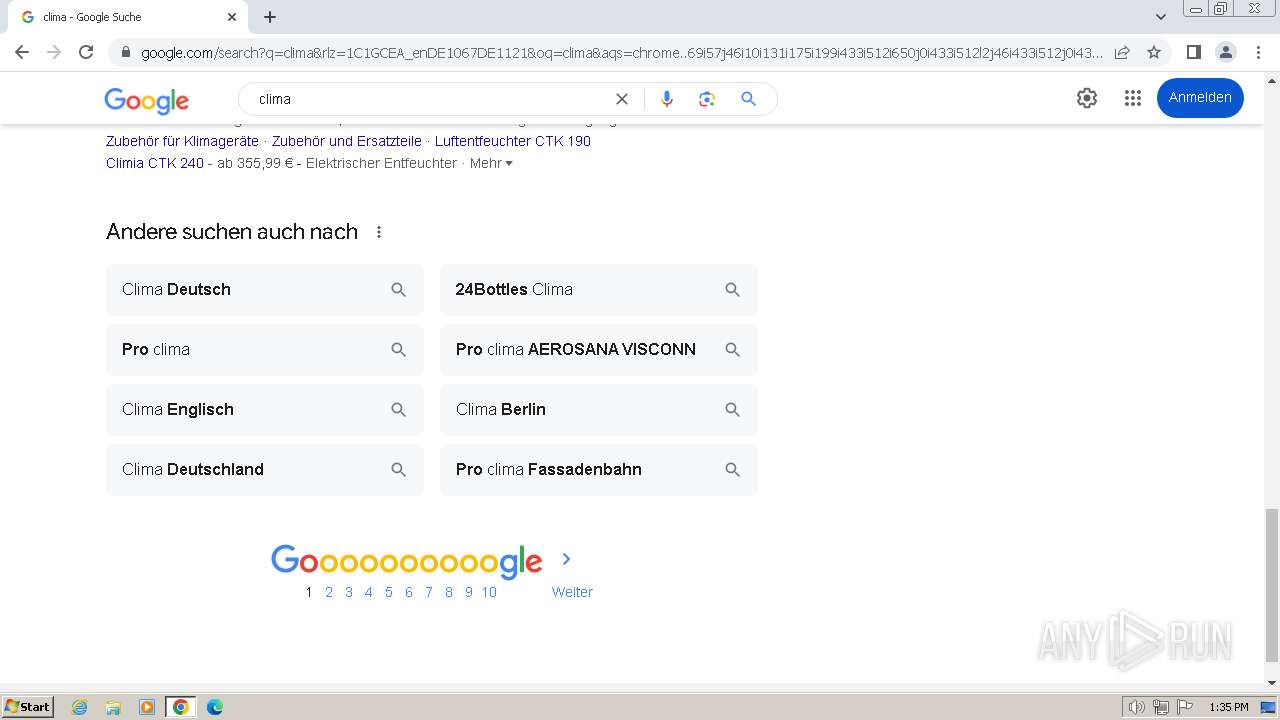Go to results page 2
1280x720 pixels.
tap(329, 592)
